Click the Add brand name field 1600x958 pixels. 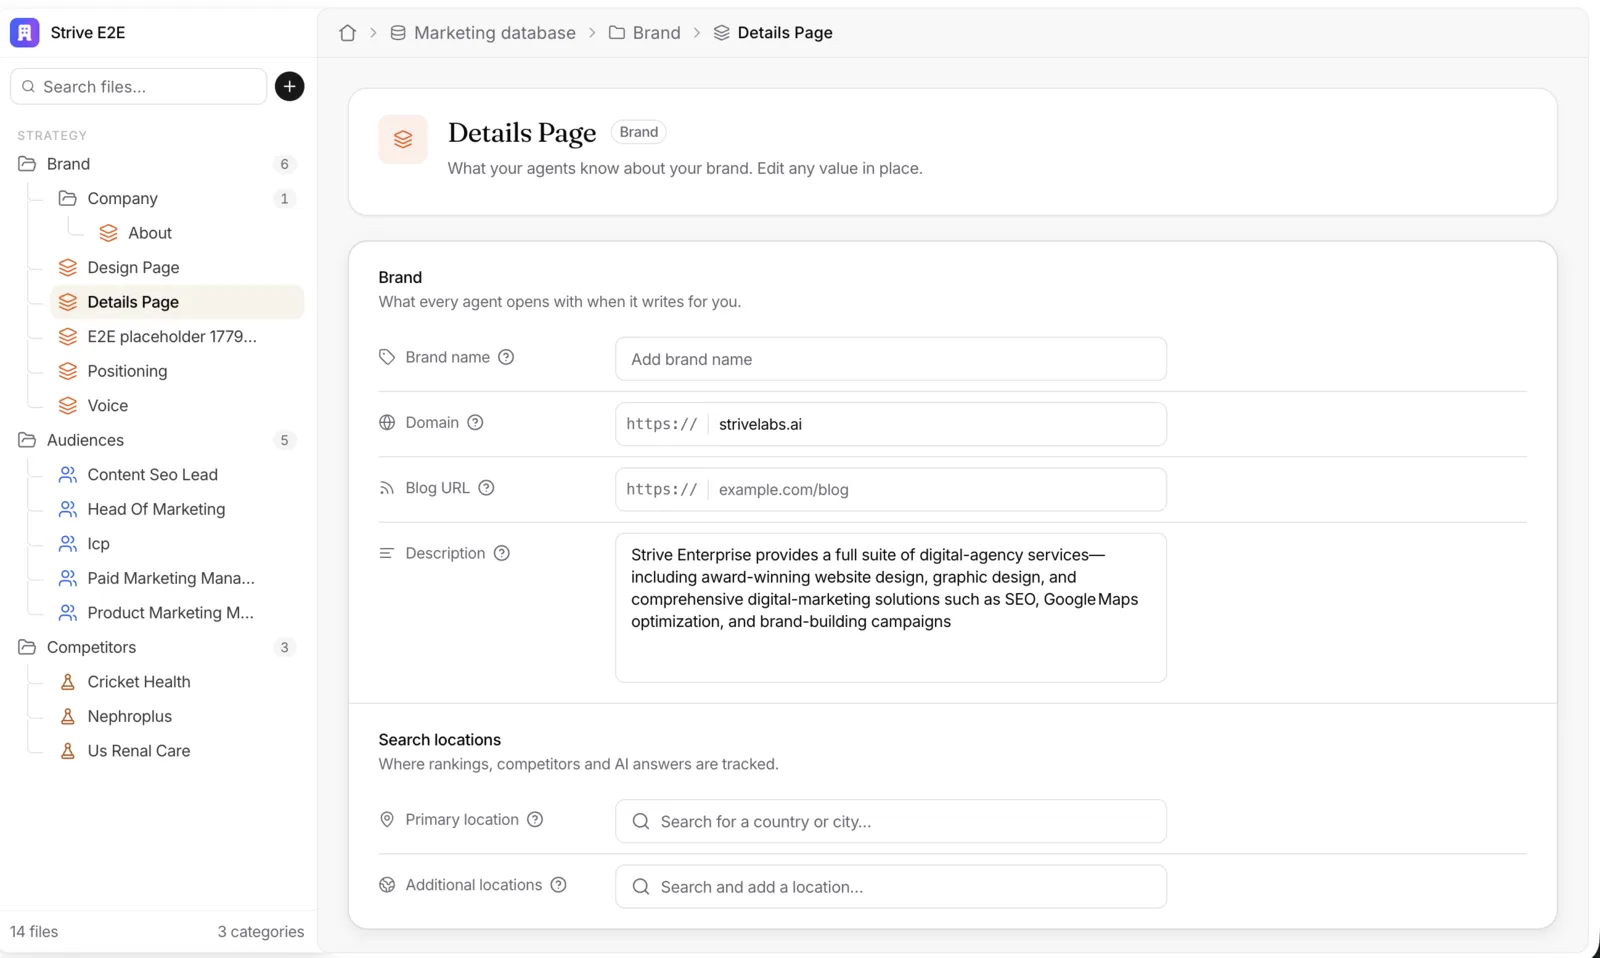890,359
